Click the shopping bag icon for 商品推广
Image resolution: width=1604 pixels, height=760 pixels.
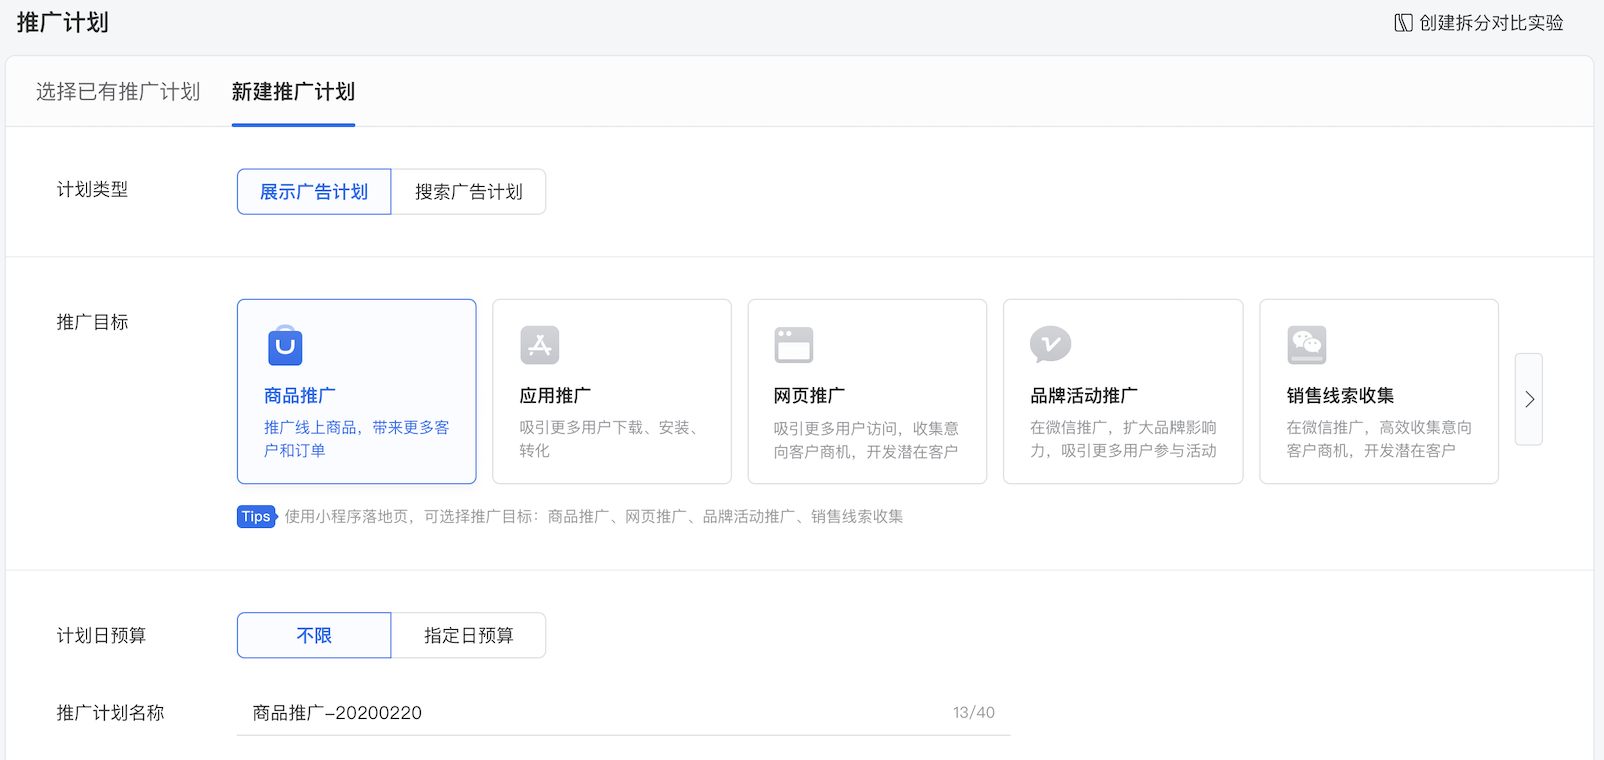(x=285, y=346)
